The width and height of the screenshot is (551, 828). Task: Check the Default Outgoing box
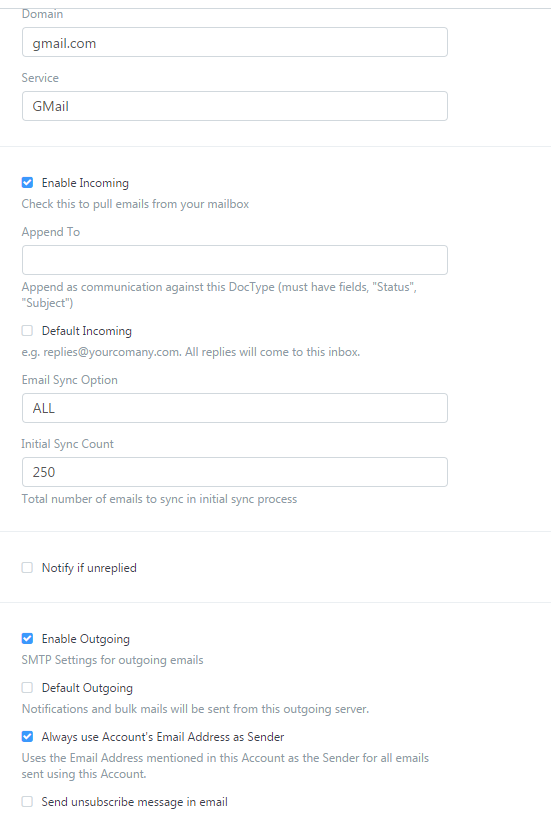coord(27,688)
